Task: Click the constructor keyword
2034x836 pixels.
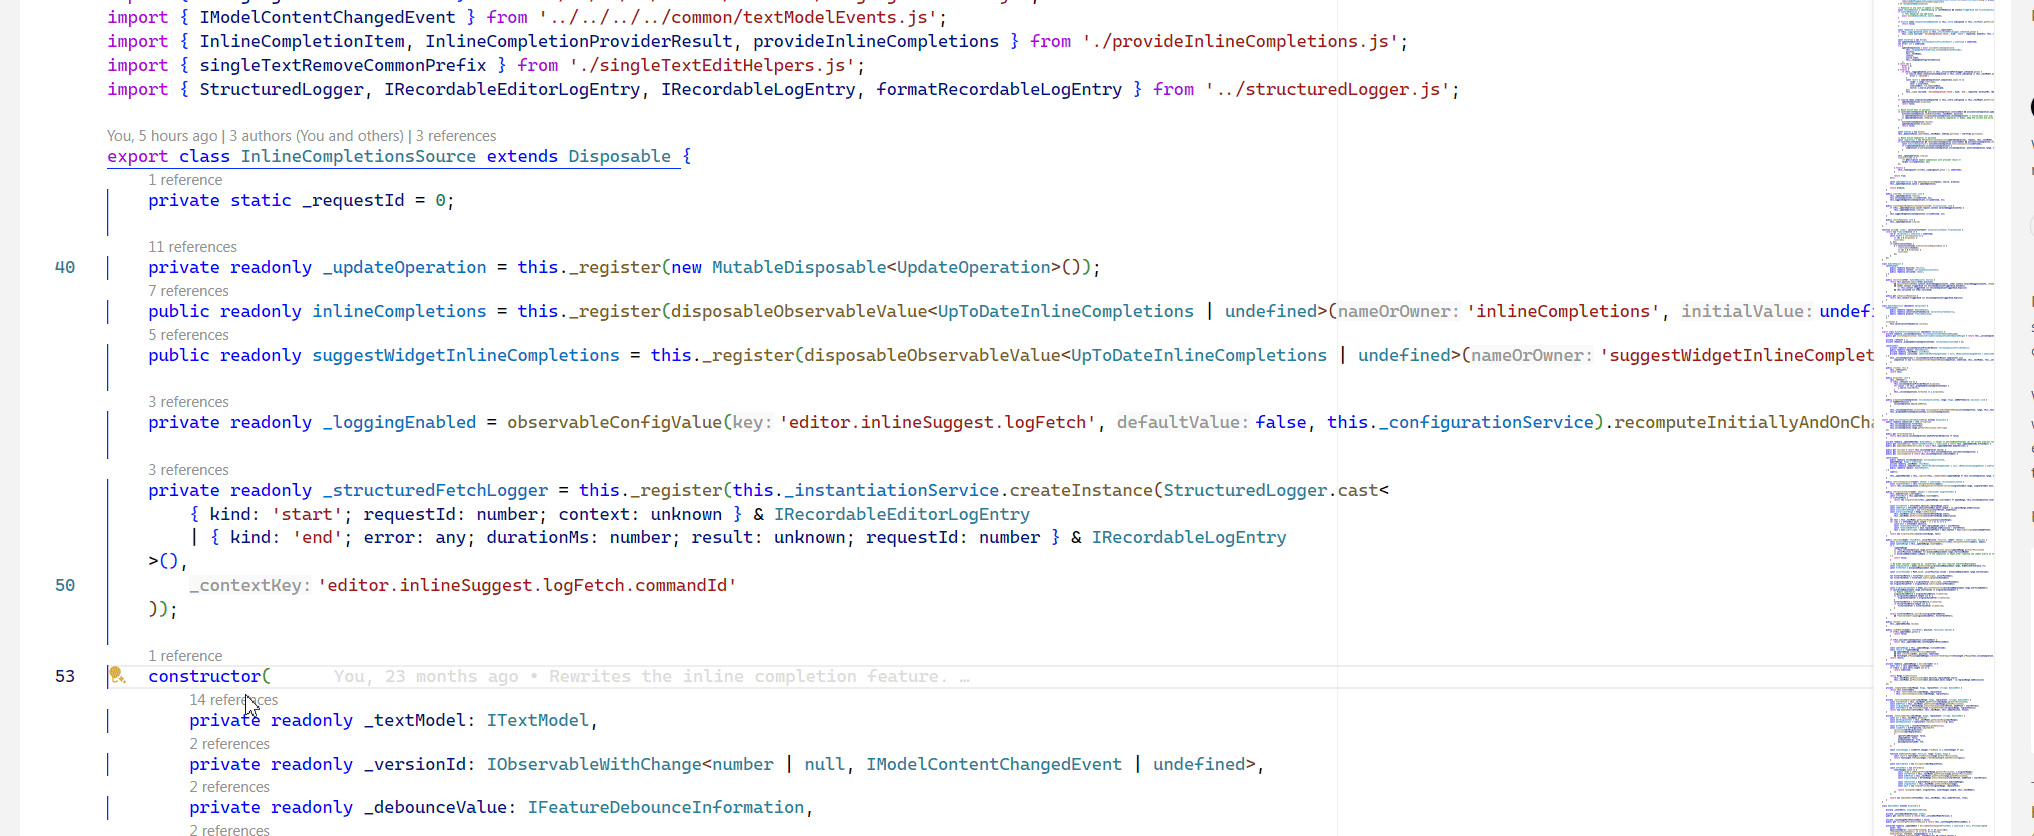Action: tap(204, 676)
